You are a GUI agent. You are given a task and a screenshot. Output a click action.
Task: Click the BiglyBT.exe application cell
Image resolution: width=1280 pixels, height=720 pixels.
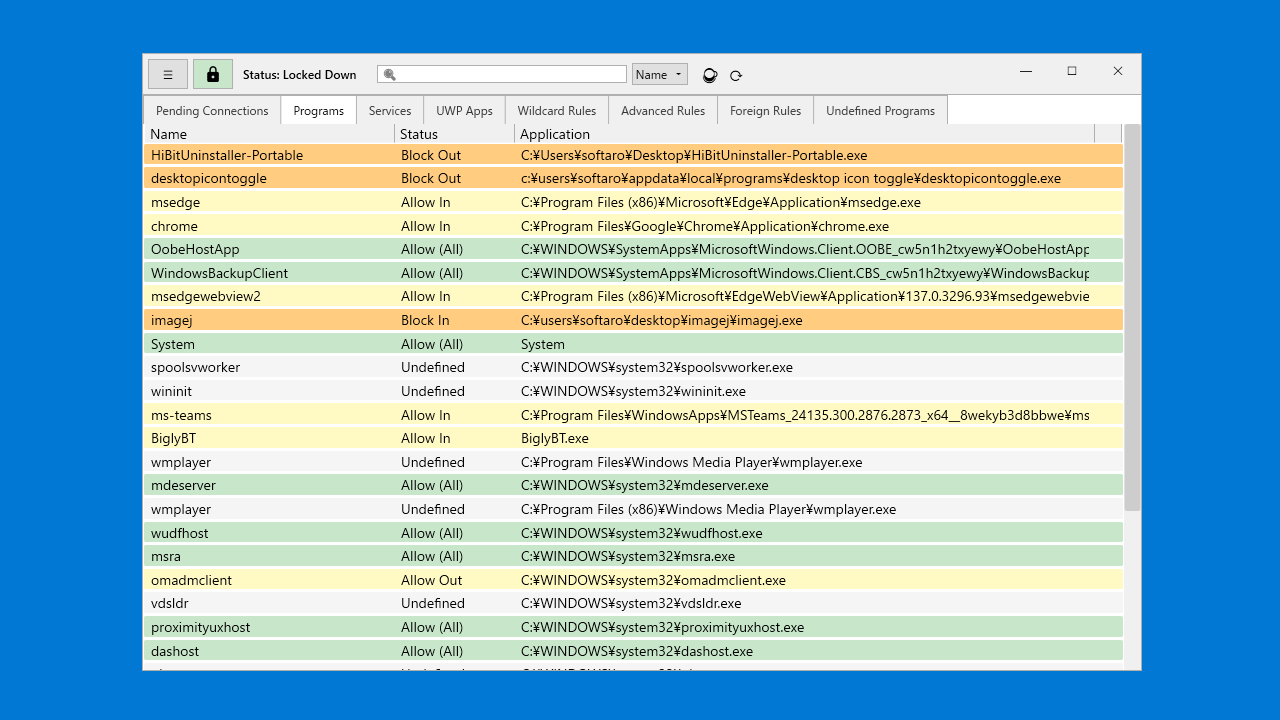pyautogui.click(x=555, y=438)
